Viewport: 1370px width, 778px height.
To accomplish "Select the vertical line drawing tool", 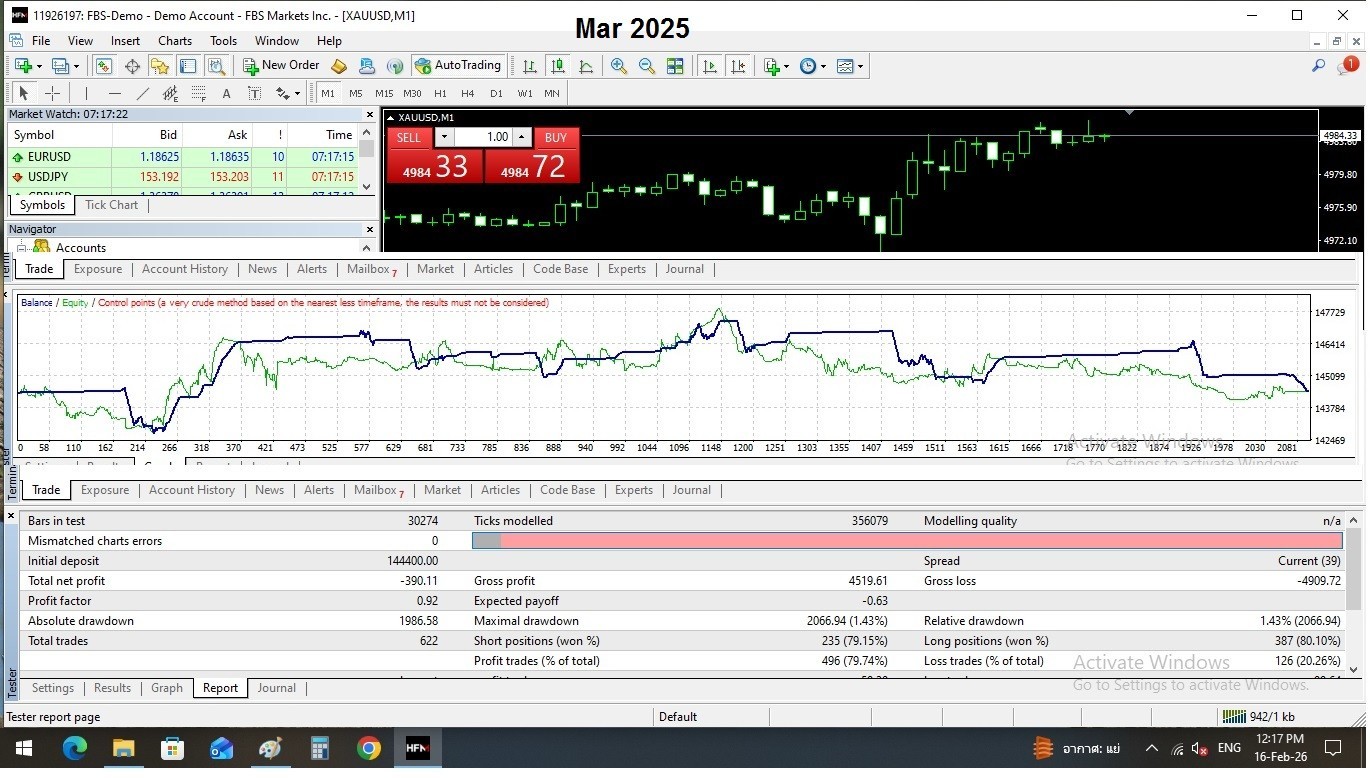I will (x=86, y=93).
